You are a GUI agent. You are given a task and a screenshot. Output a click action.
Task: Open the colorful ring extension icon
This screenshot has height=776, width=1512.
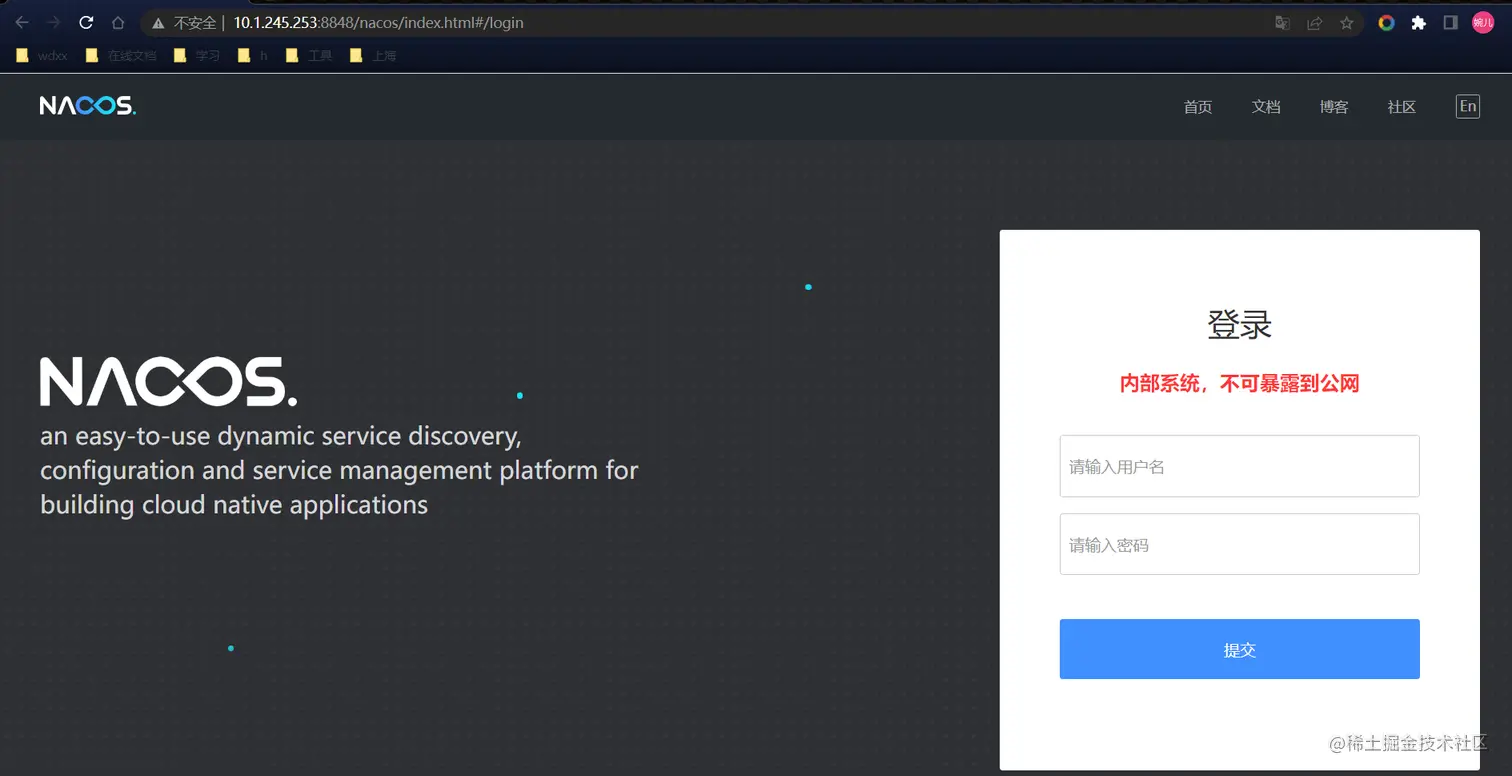(x=1386, y=22)
